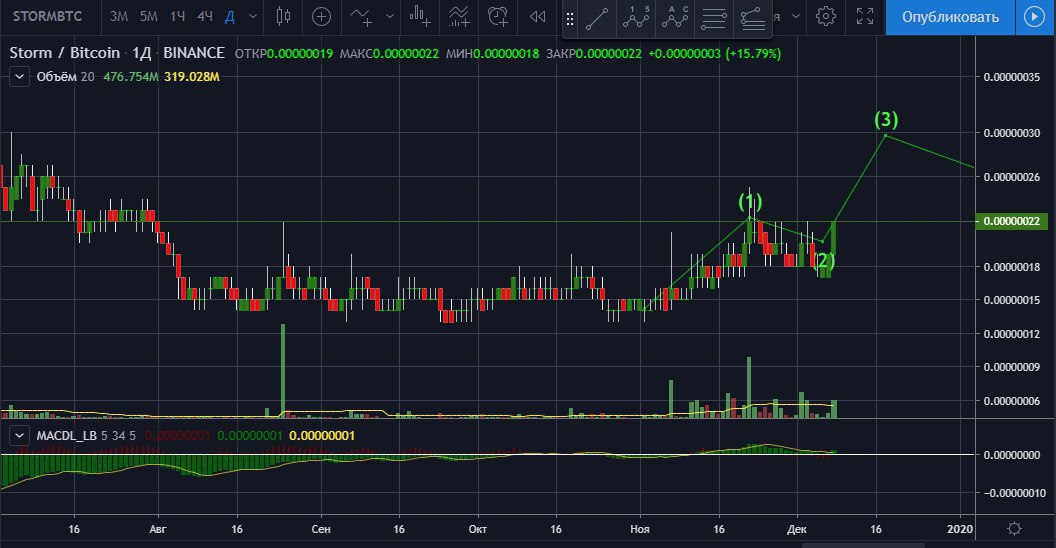Click the 476.754M volume value

[131, 77]
